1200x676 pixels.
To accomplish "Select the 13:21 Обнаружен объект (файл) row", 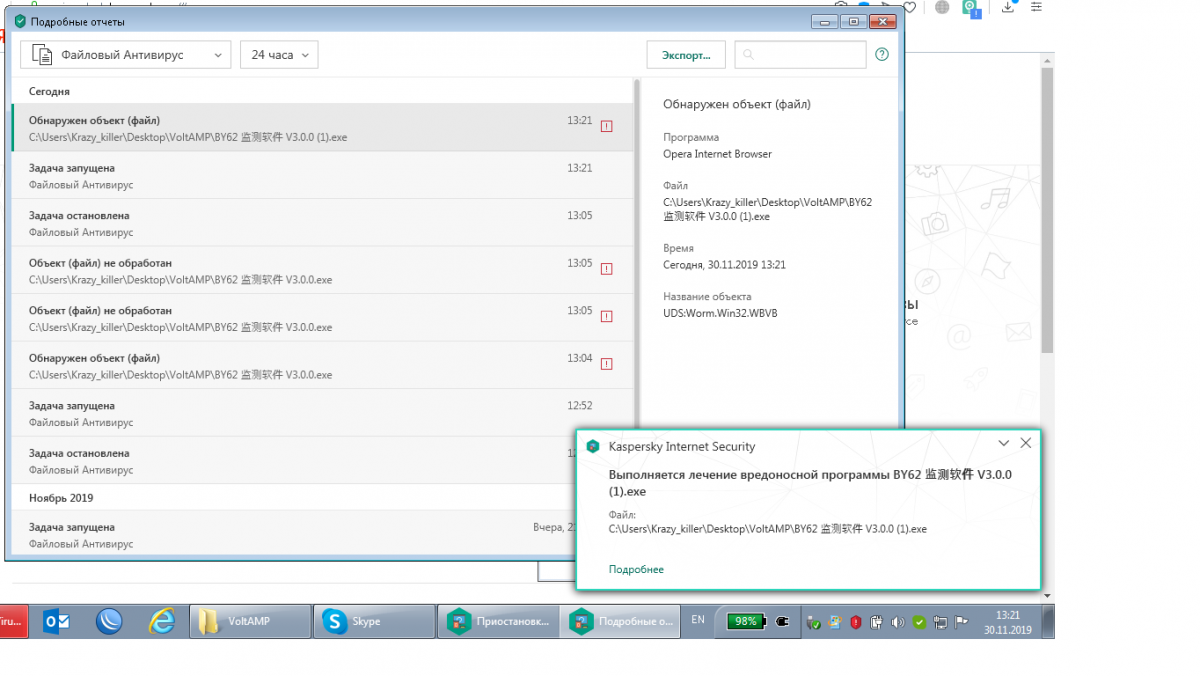I will coord(322,128).
